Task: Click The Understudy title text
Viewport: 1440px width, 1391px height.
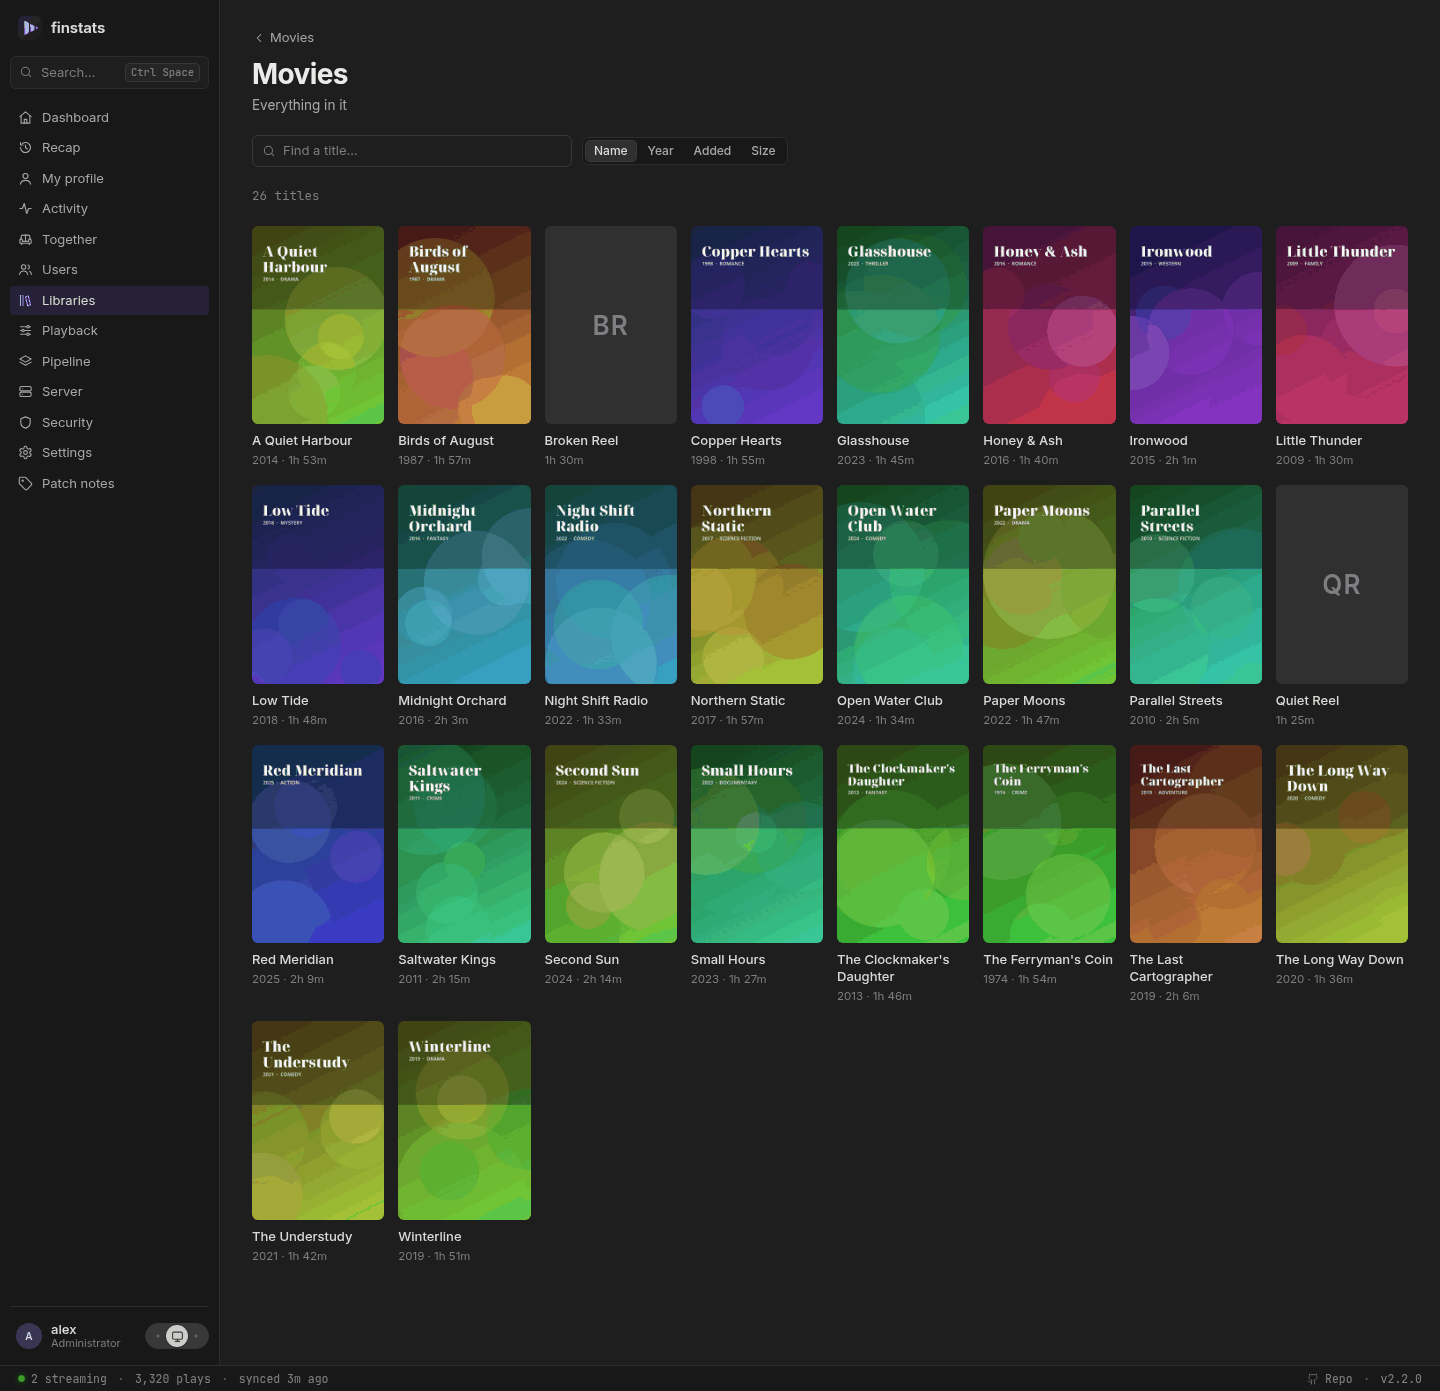Action: click(x=302, y=1237)
